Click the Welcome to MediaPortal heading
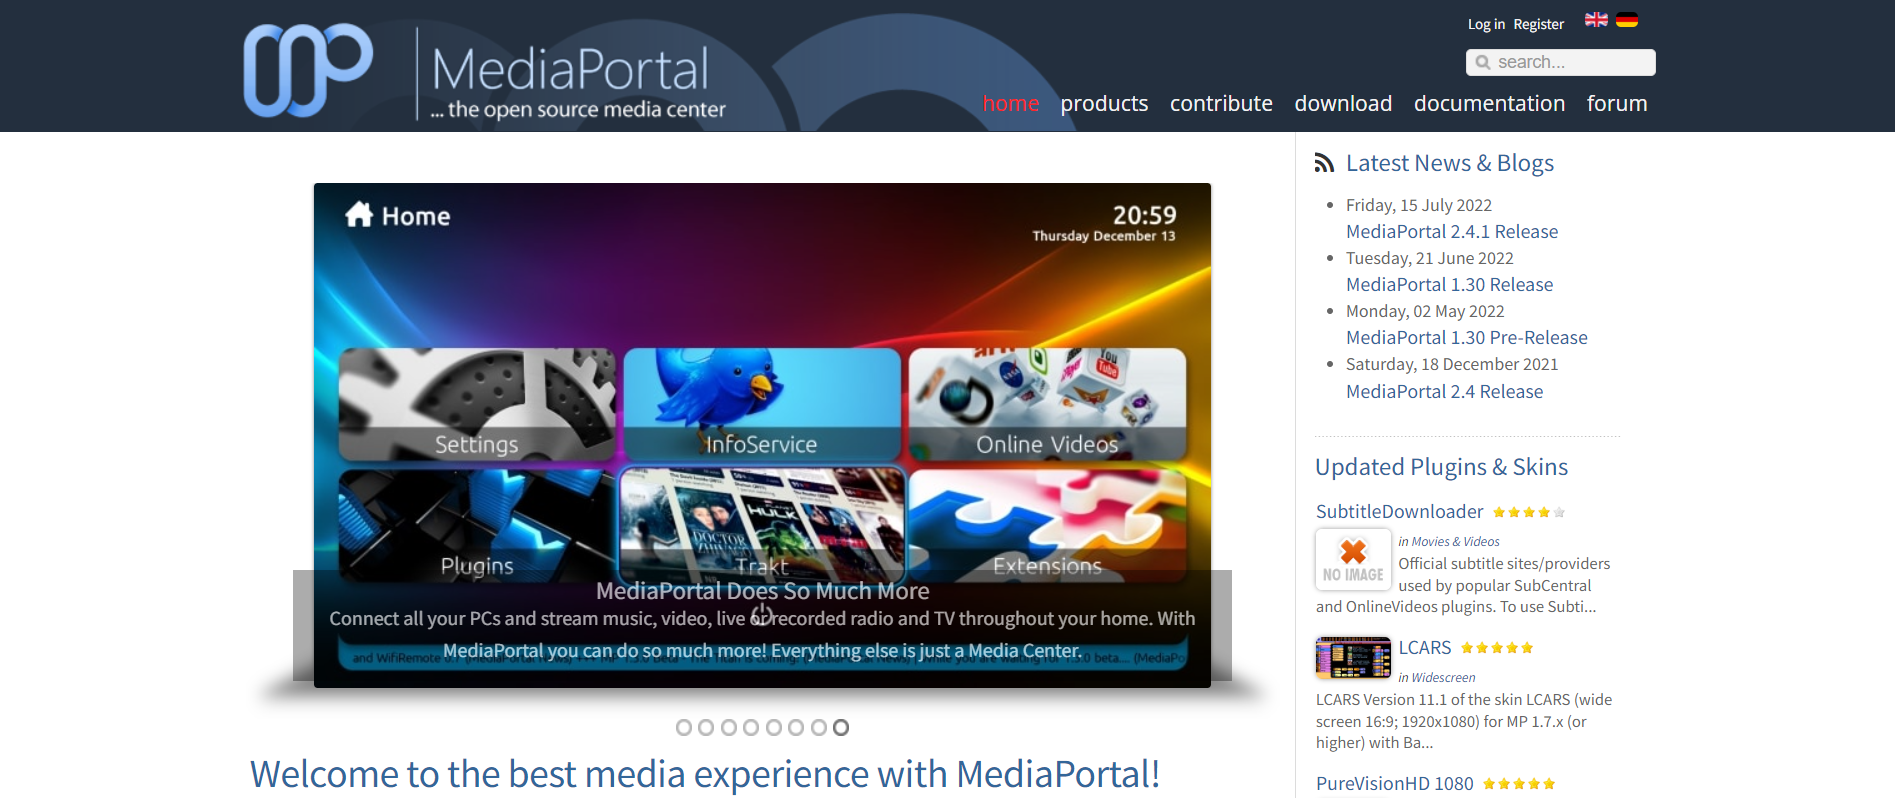1895x798 pixels. coord(705,774)
